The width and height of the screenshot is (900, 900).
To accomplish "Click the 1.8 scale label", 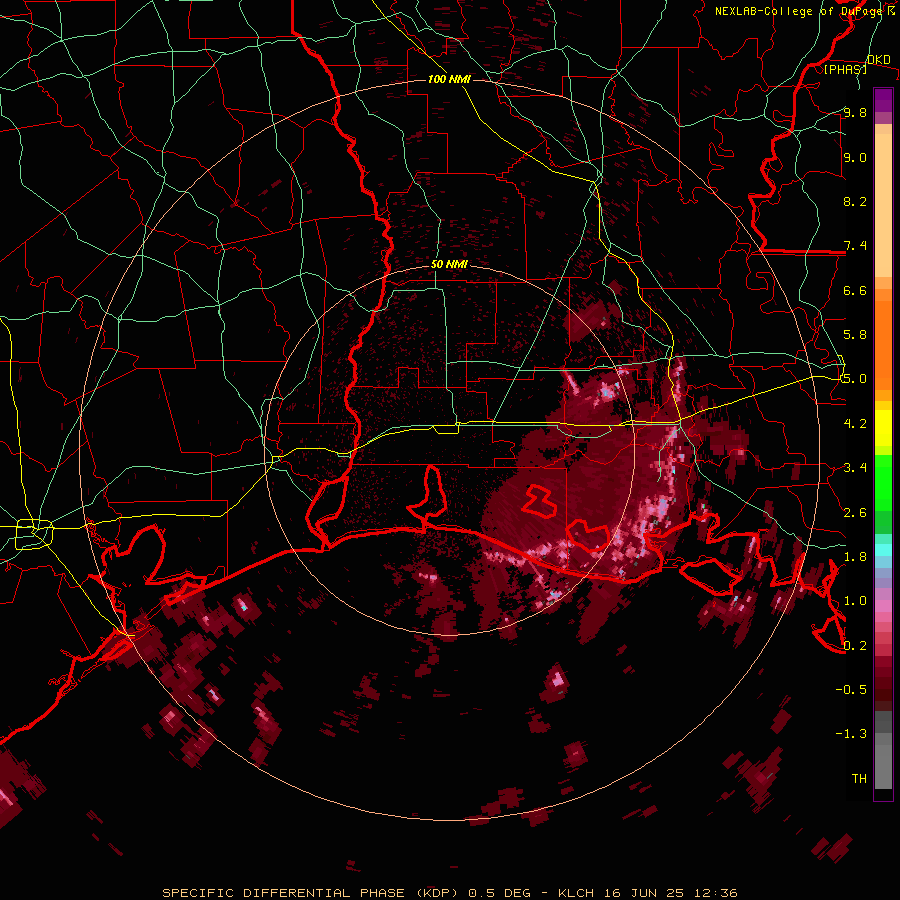I will [855, 557].
